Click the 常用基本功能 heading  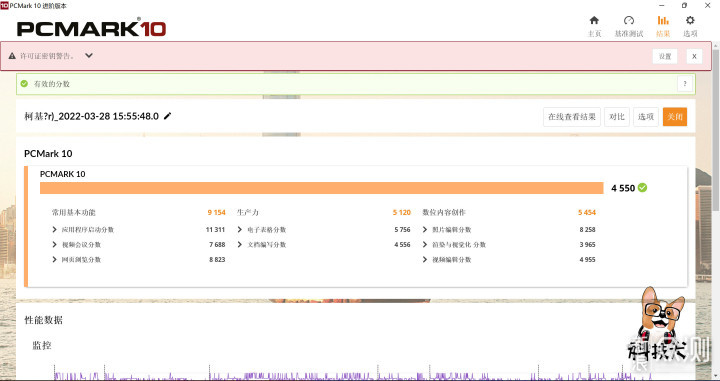pos(73,212)
